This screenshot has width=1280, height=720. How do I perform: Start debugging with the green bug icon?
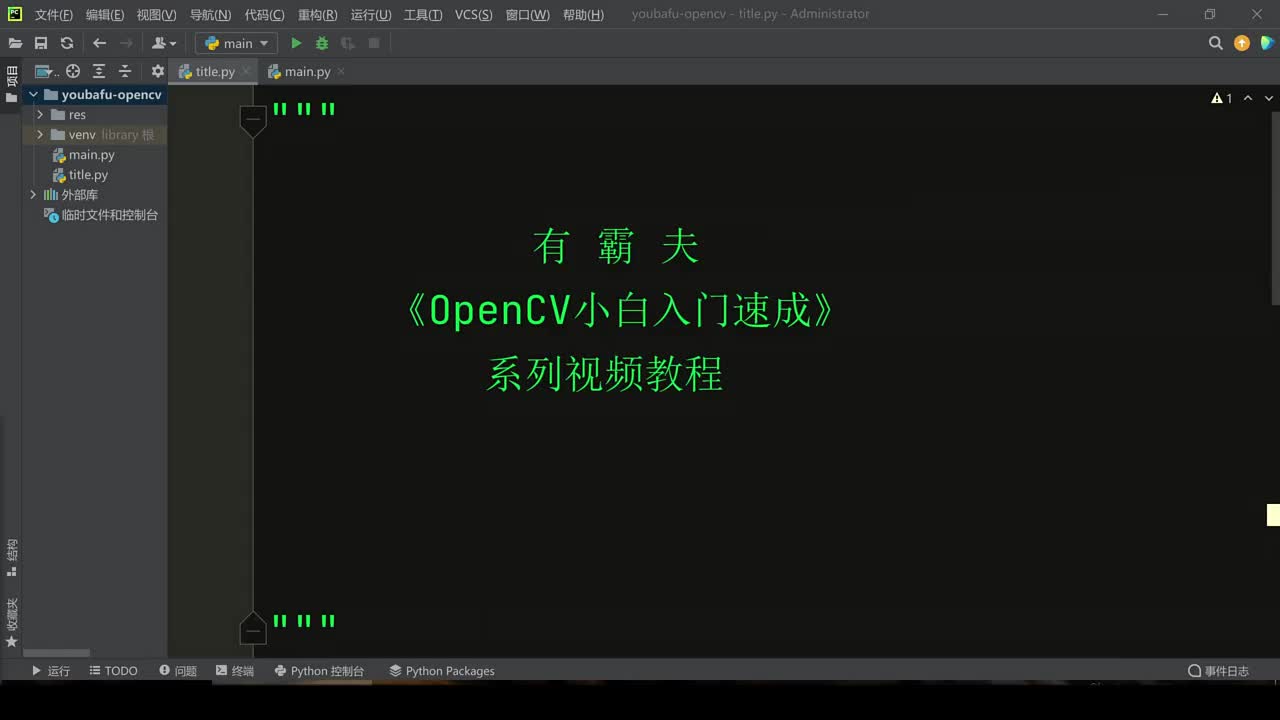pyautogui.click(x=322, y=43)
